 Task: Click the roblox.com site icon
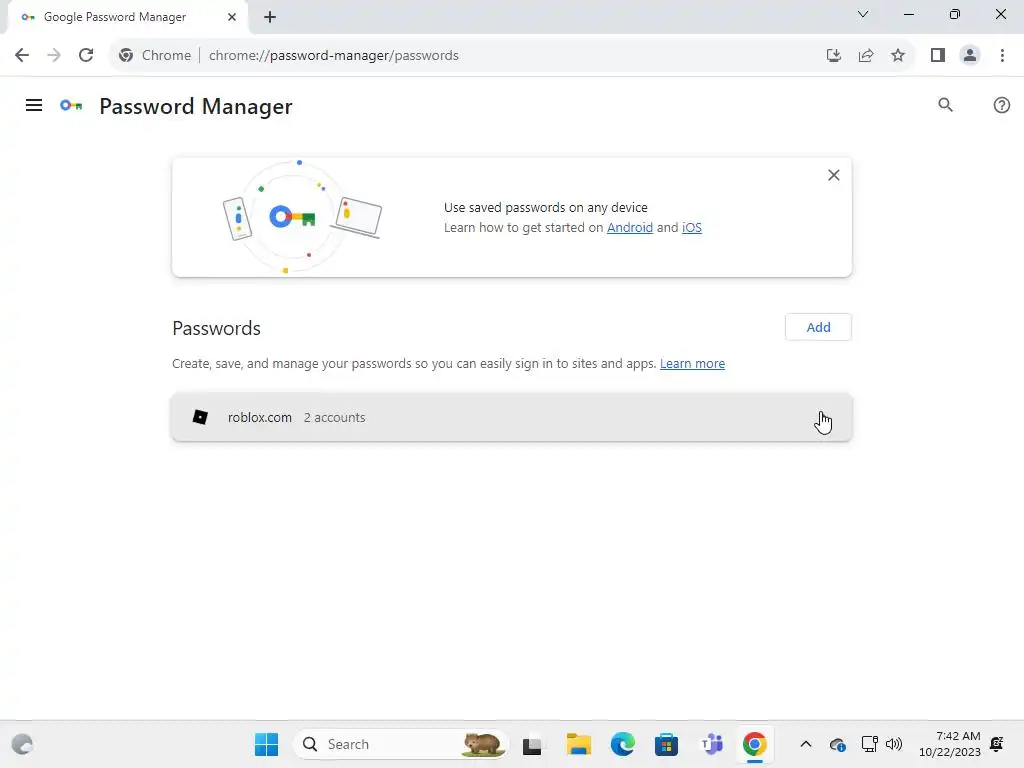click(x=200, y=417)
